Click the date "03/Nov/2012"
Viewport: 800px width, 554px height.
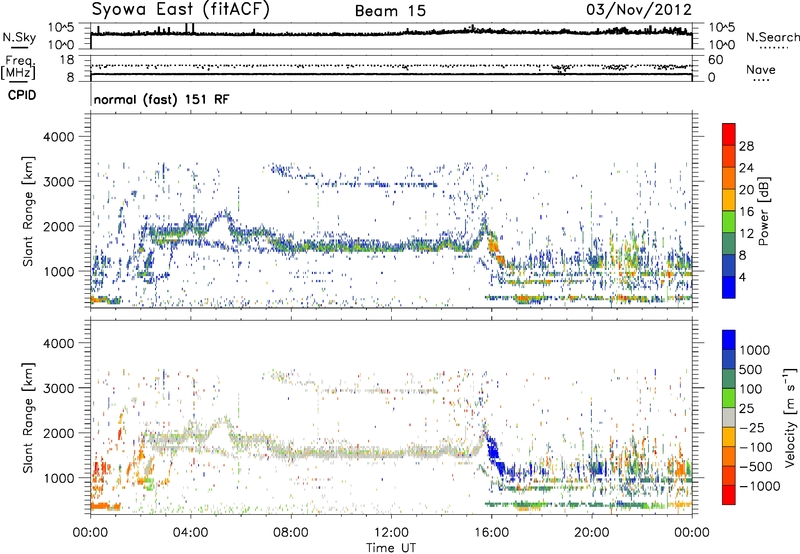point(639,9)
